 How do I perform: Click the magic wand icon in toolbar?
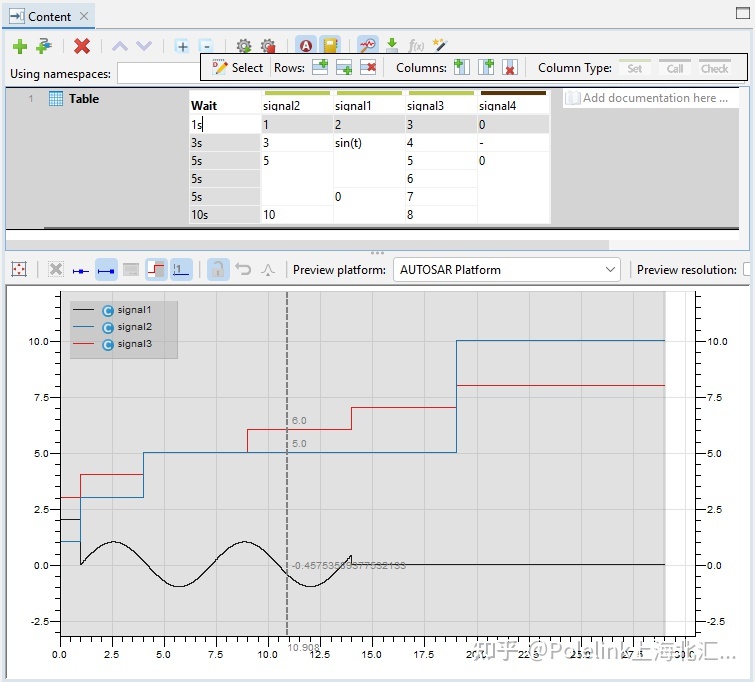click(438, 46)
